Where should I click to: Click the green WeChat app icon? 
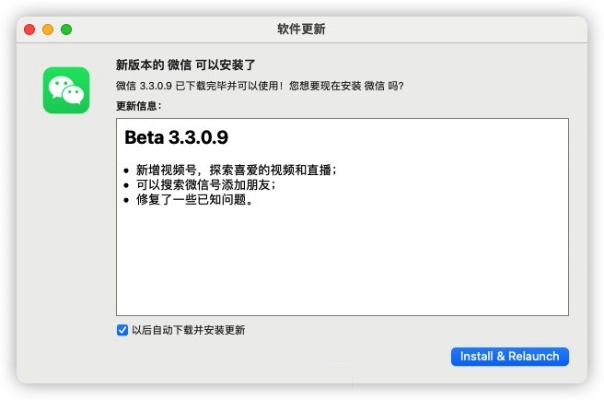tap(66, 90)
